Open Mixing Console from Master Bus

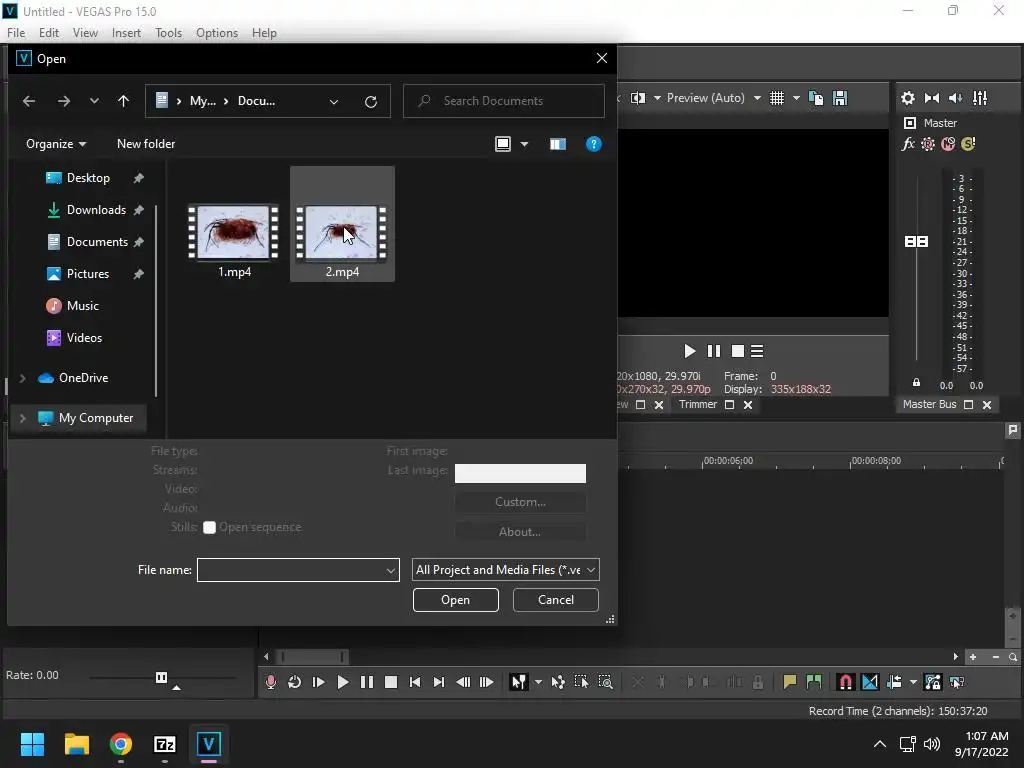(980, 98)
